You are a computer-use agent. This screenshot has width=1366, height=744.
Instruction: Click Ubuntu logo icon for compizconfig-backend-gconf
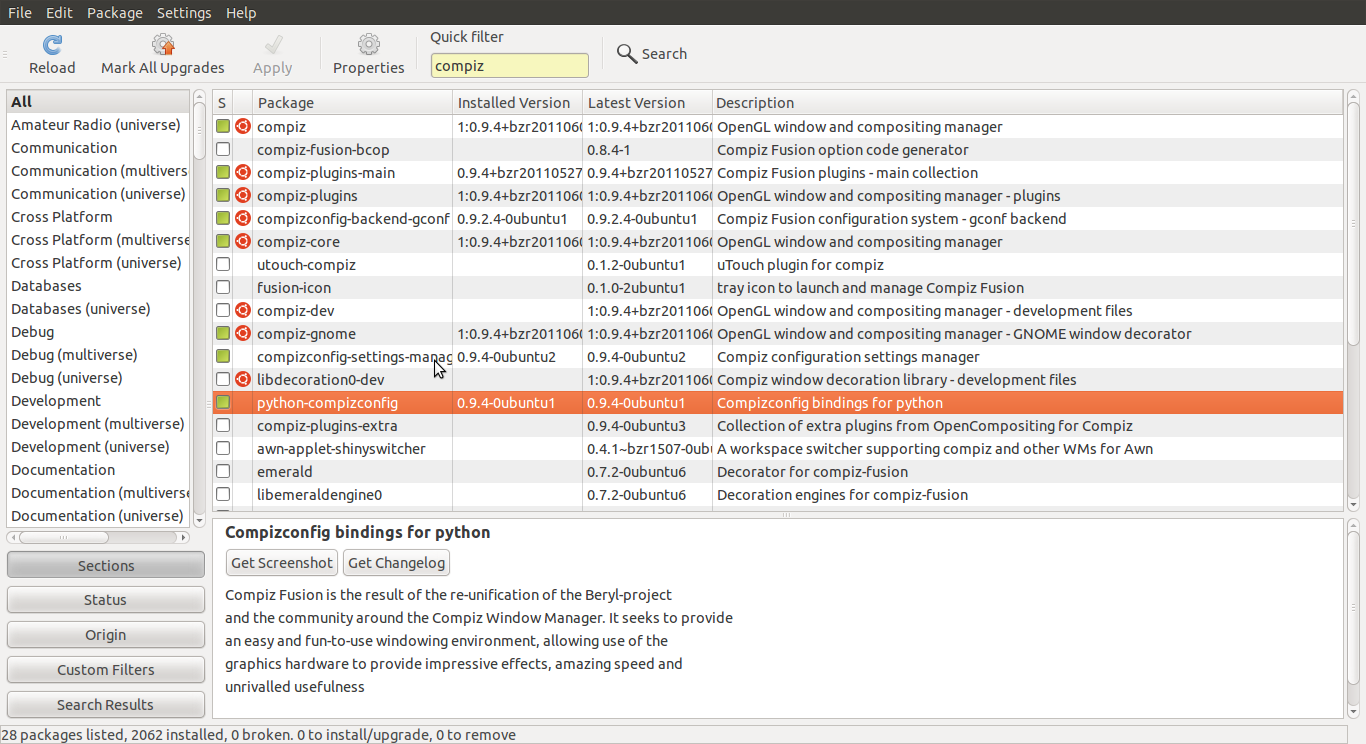pyautogui.click(x=243, y=219)
